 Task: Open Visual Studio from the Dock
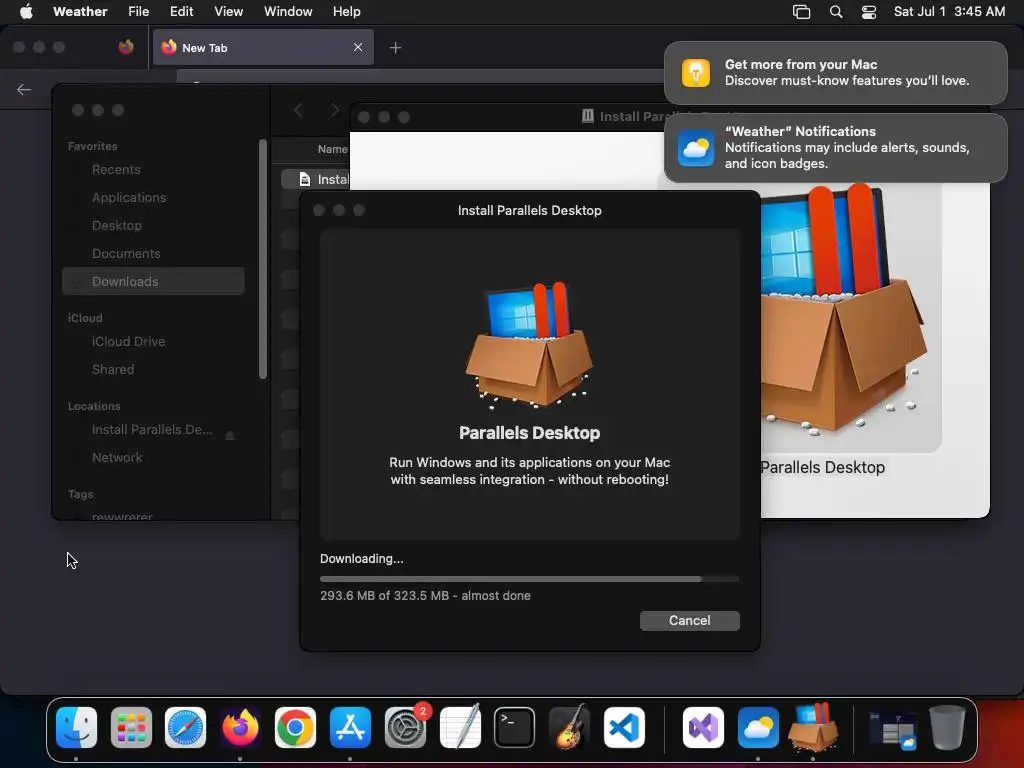click(703, 728)
